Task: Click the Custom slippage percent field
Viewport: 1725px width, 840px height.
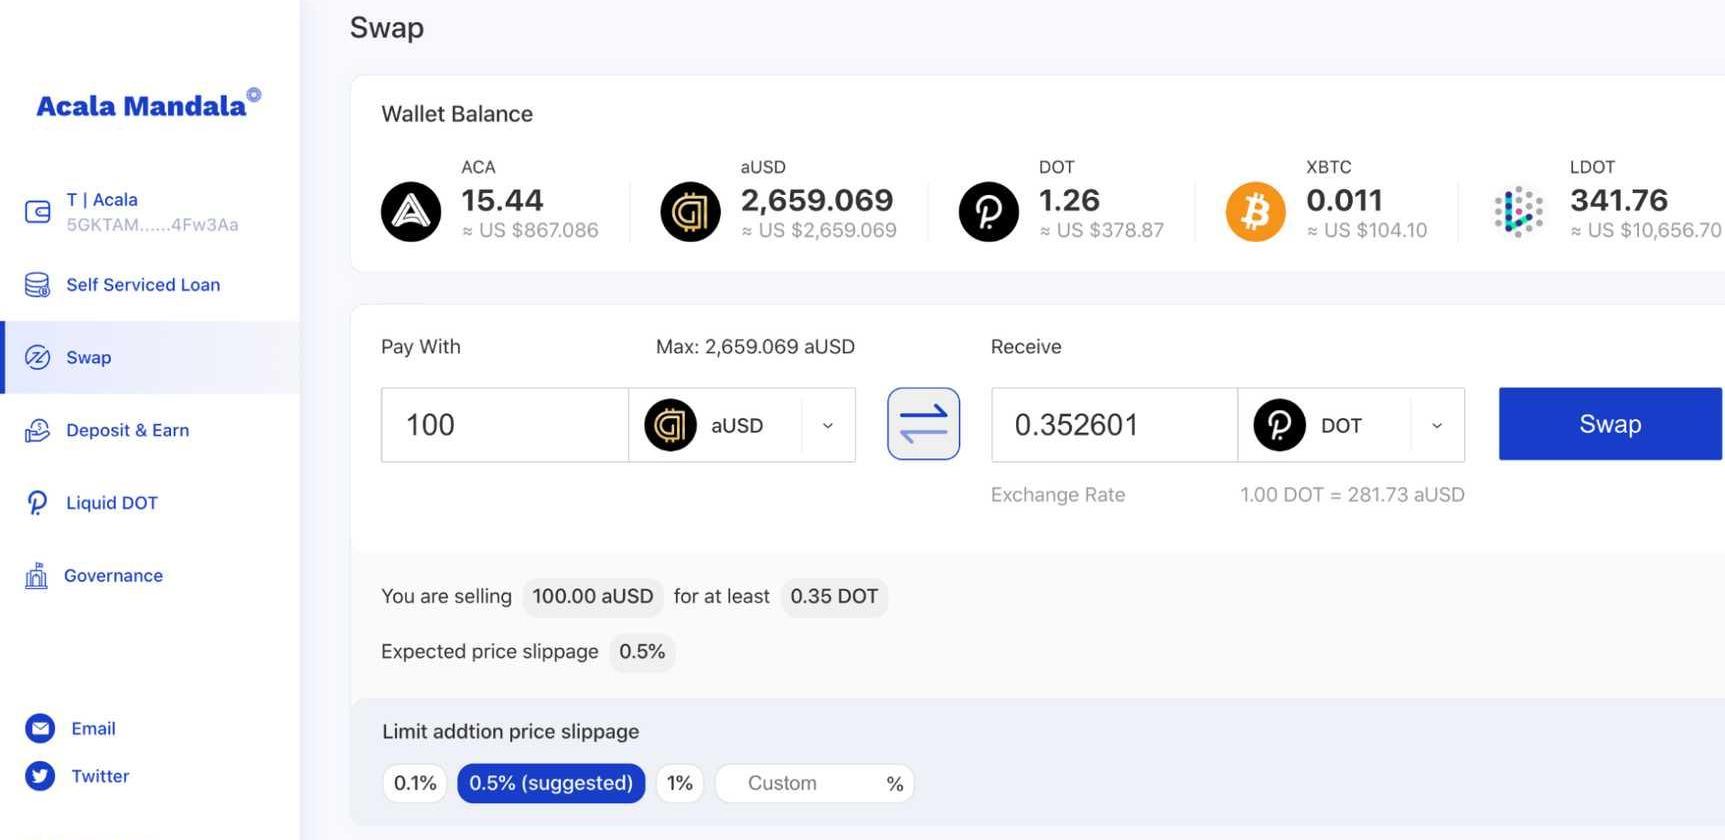Action: point(800,783)
